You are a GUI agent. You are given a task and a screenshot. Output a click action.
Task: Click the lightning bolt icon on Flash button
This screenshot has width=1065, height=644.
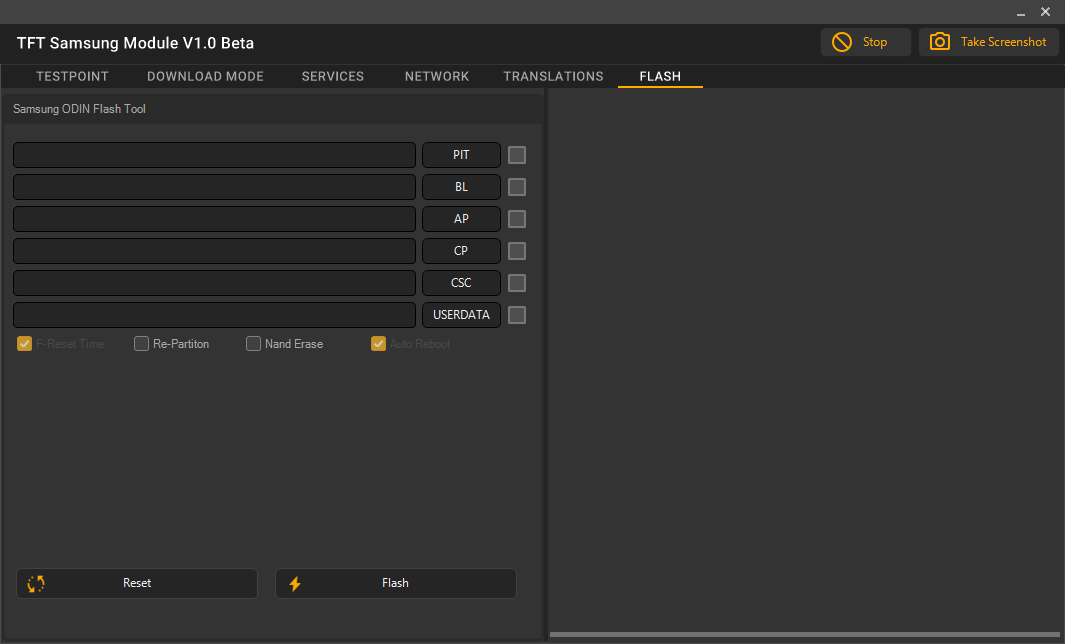pyautogui.click(x=295, y=583)
